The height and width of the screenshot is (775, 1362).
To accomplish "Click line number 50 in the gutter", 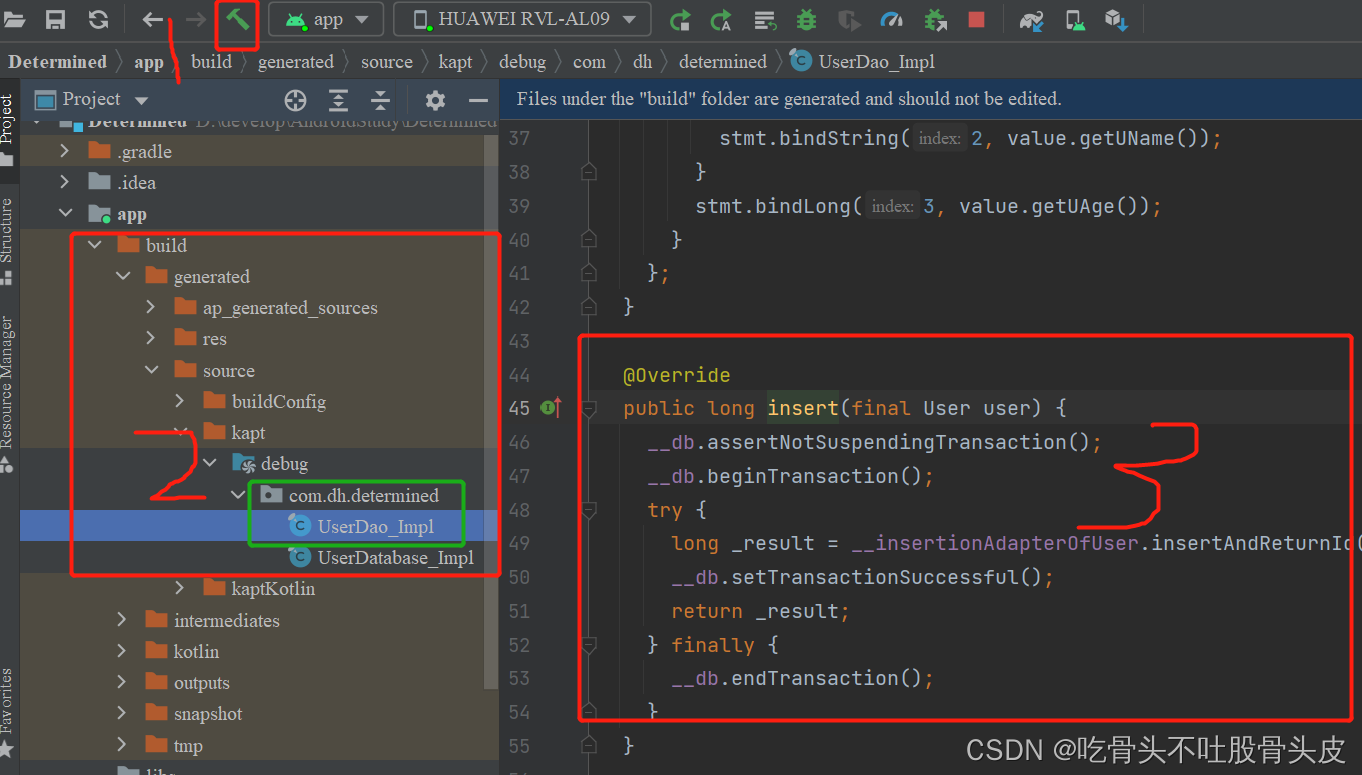I will coord(519,578).
